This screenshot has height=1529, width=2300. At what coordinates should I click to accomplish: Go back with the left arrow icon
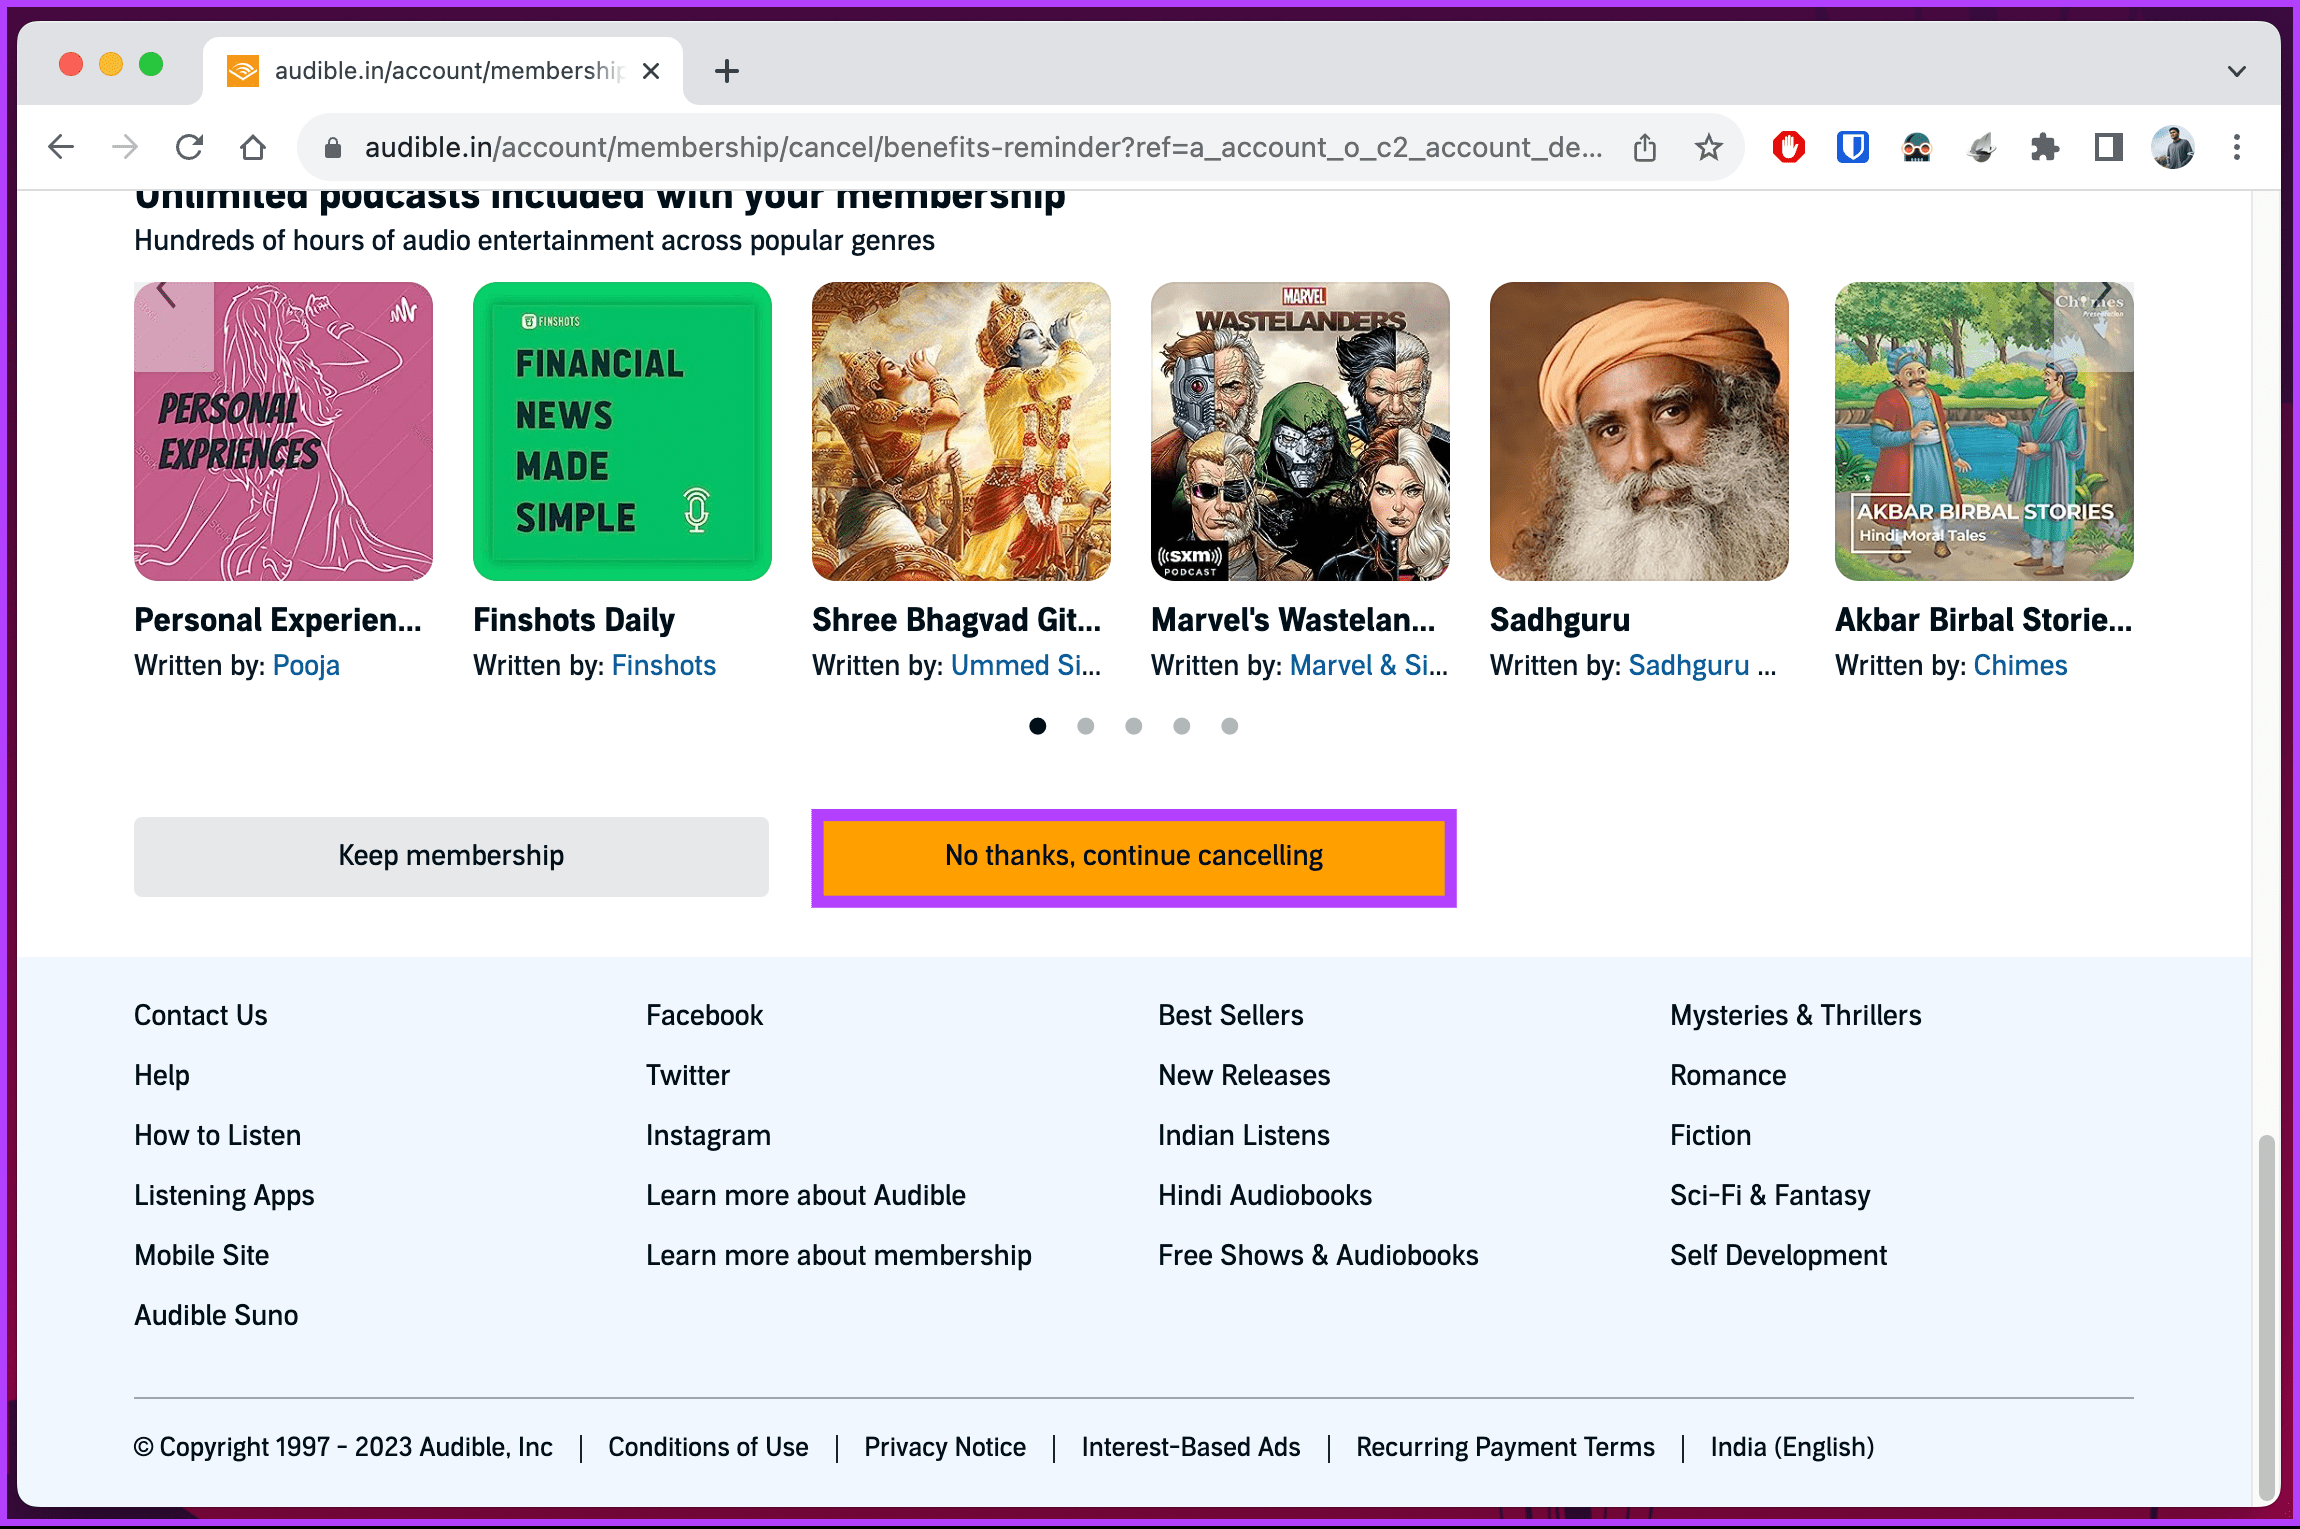click(61, 148)
